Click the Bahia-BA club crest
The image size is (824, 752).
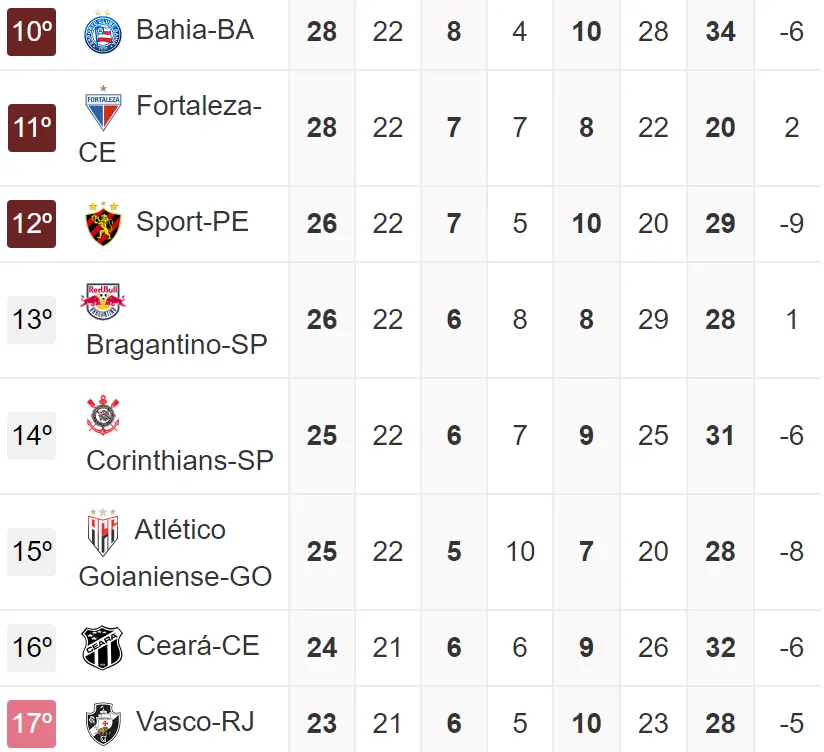pyautogui.click(x=103, y=31)
